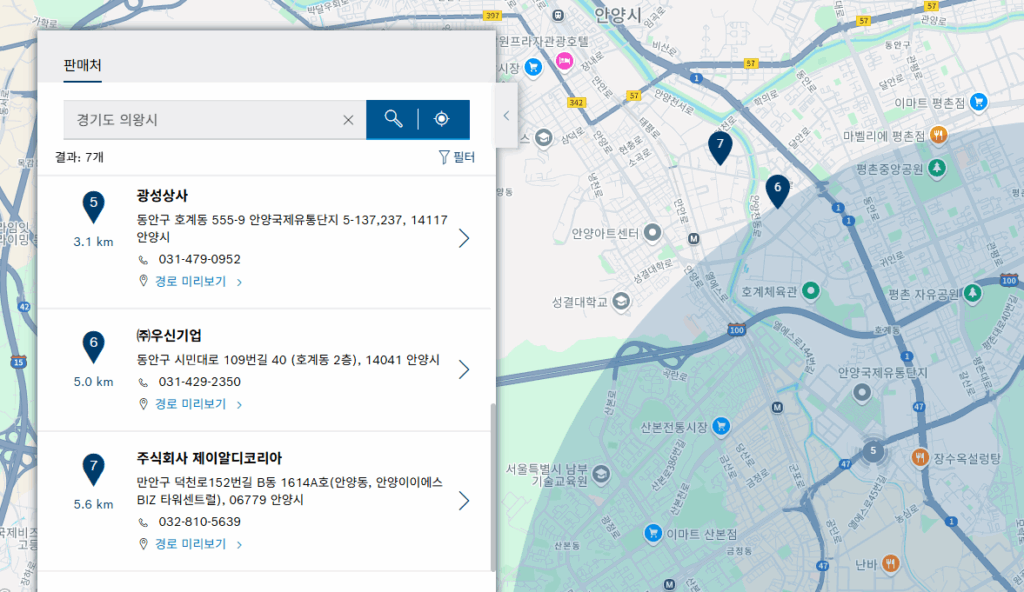Click the pink hotel icon near 관광호텔
Viewport: 1024px width, 592px height.
pyautogui.click(x=564, y=61)
